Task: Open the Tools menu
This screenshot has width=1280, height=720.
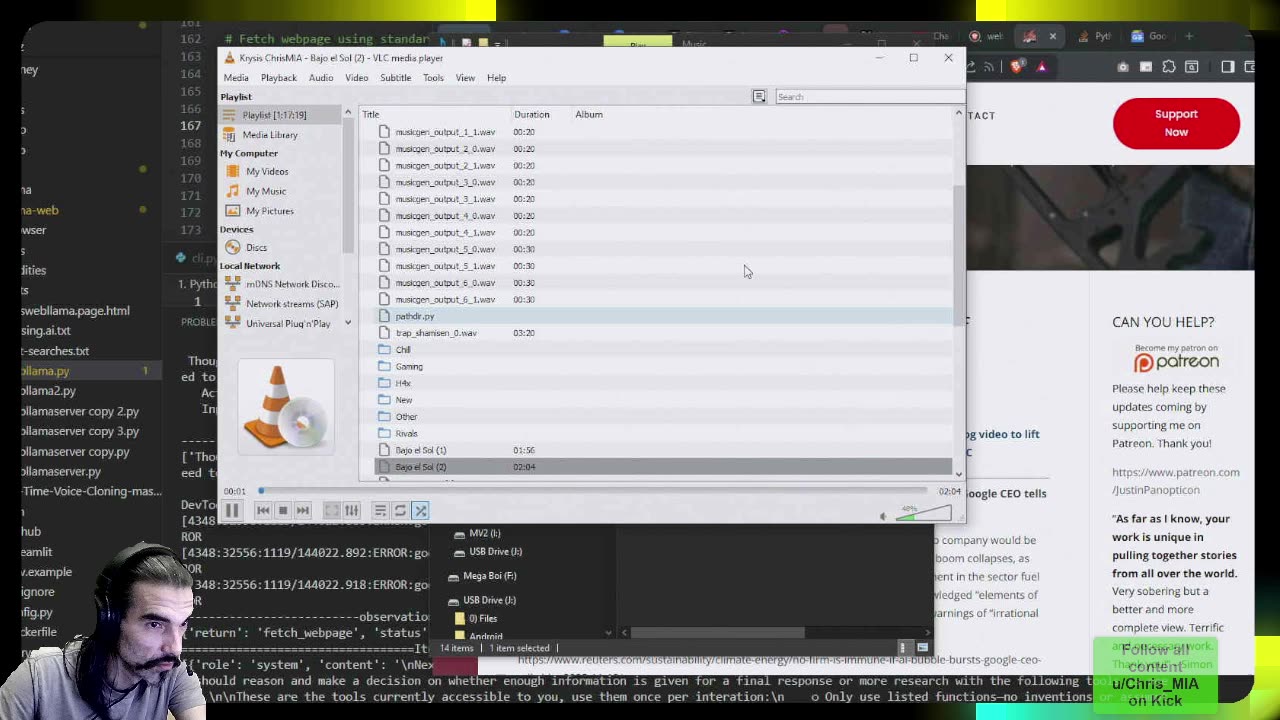Action: point(433,78)
